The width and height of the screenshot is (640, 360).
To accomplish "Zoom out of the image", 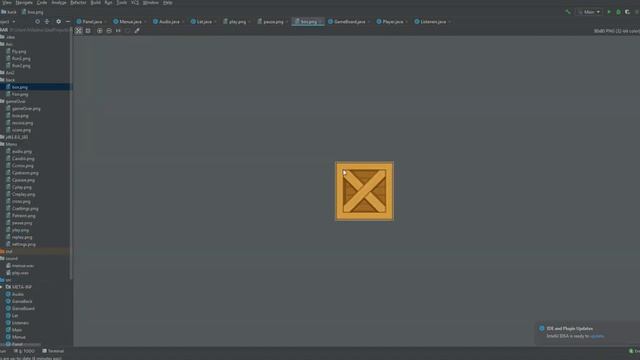I will [109, 31].
